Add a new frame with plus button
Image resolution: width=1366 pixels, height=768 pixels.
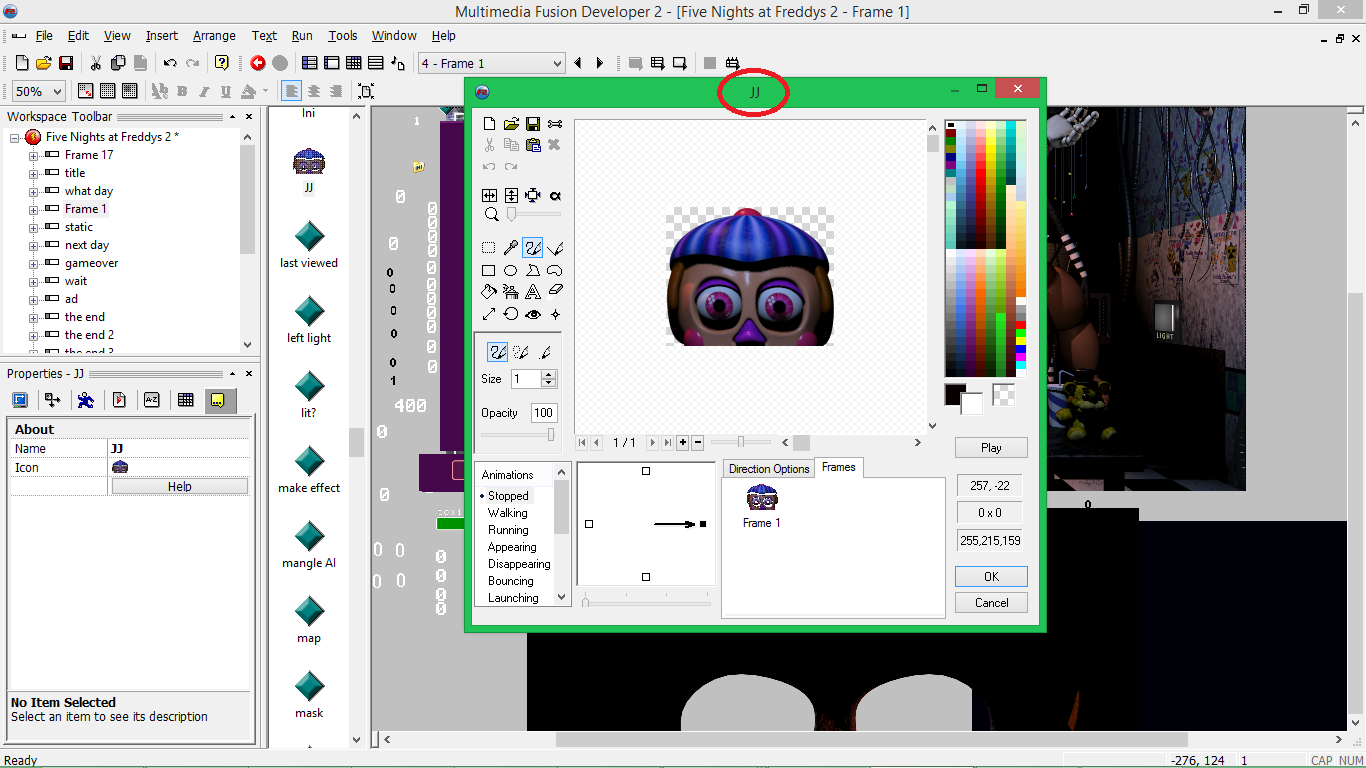(x=683, y=442)
